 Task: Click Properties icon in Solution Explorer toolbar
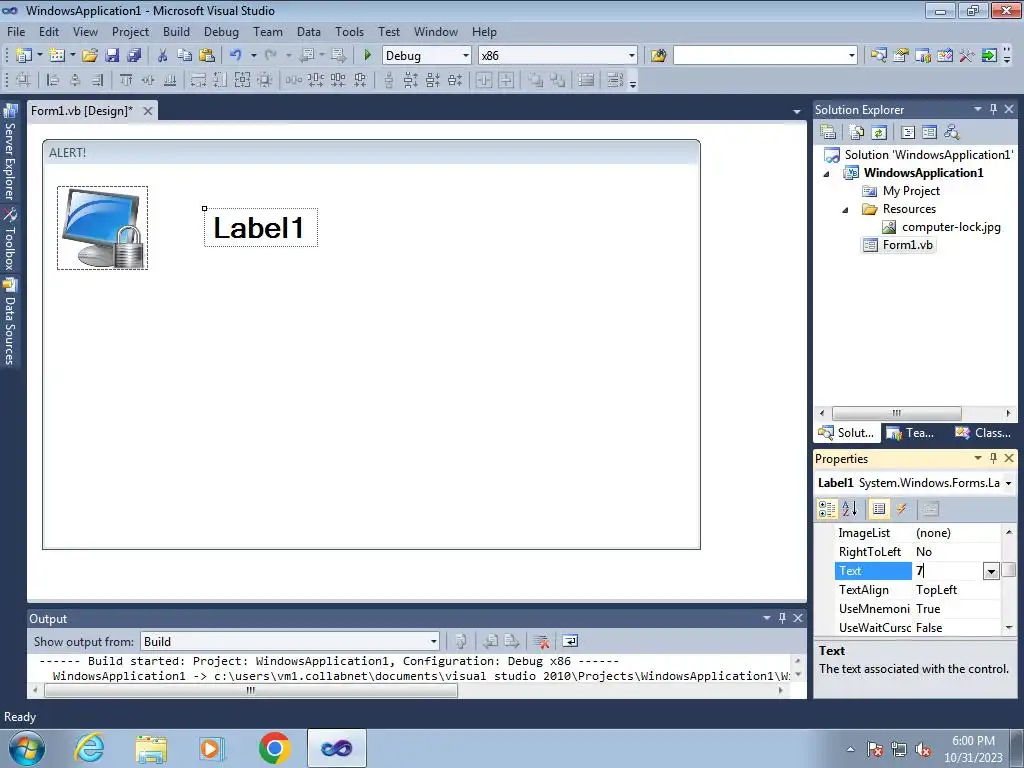coord(828,133)
